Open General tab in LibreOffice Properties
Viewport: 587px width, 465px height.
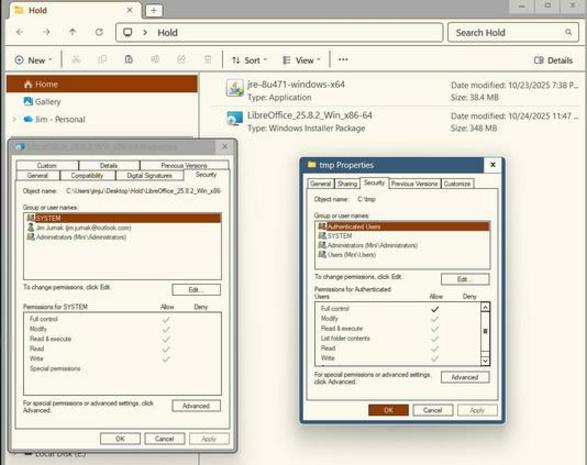pos(37,175)
